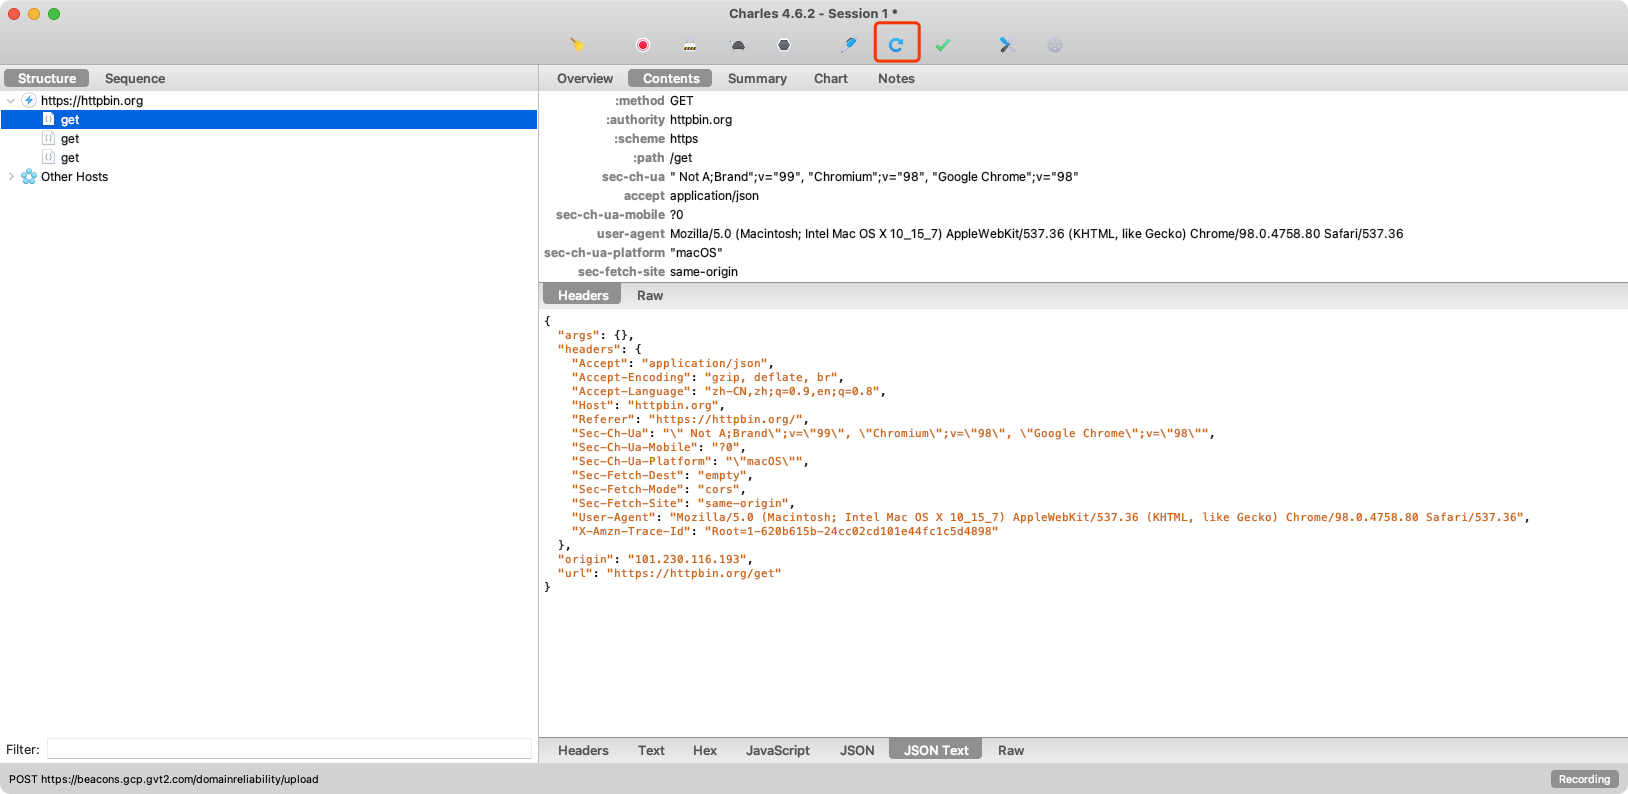Viewport: 1628px width, 794px height.
Task: Switch to the Sequence view
Action: (135, 78)
